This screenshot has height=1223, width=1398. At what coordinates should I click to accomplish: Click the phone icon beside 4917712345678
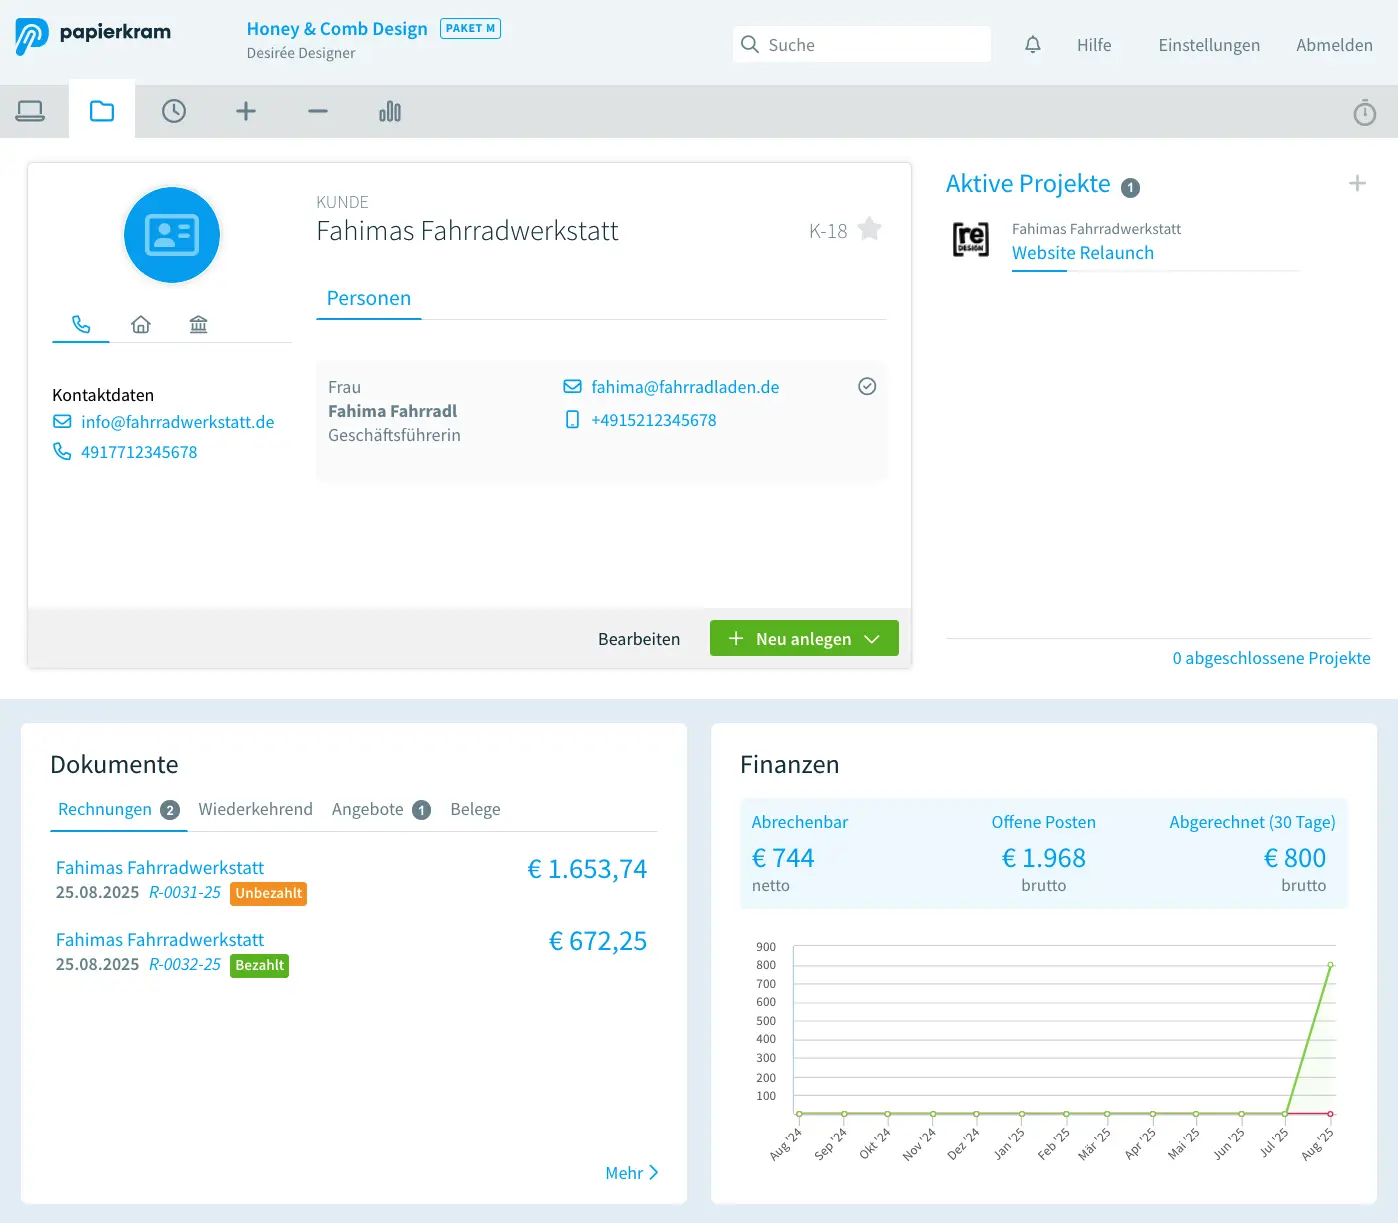[x=62, y=452]
